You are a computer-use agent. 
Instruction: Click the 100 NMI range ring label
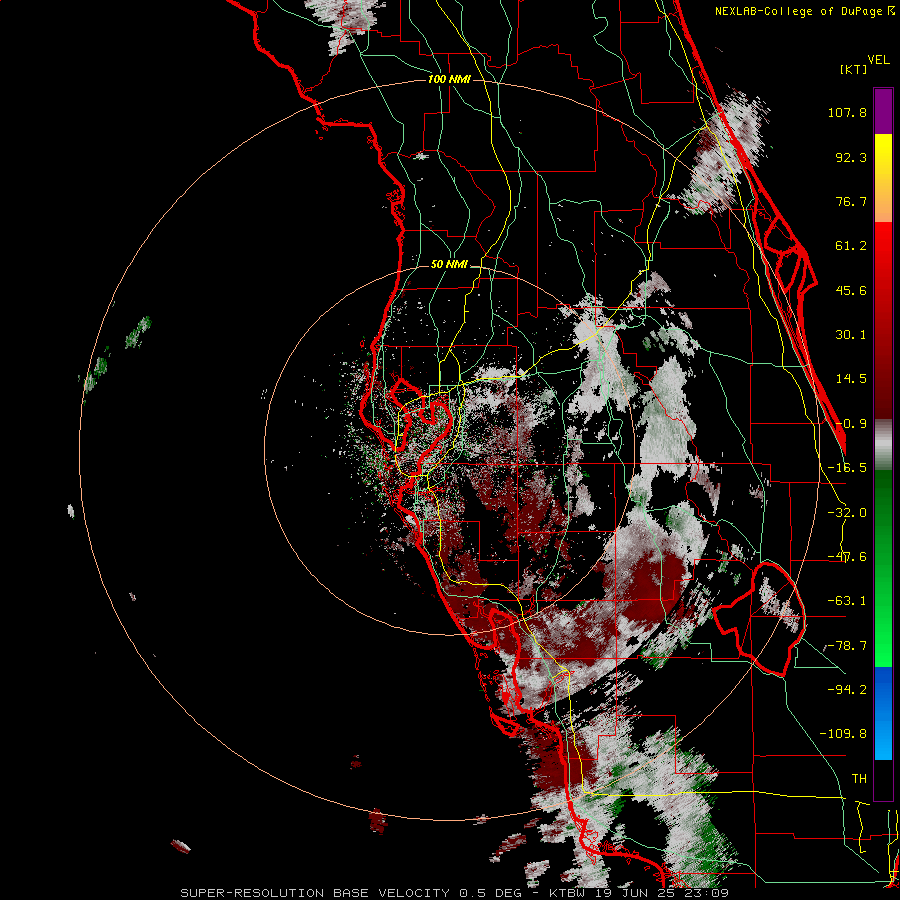(449, 79)
